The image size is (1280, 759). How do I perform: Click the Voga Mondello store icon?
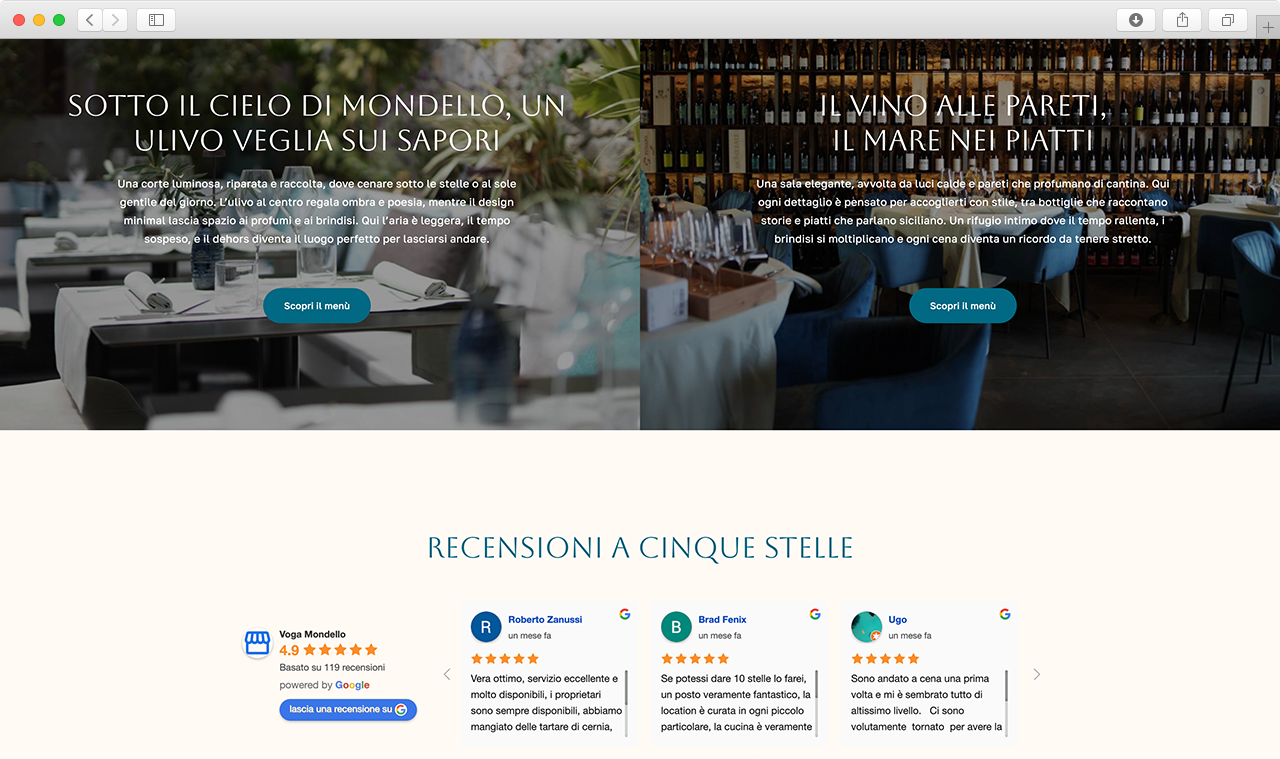click(x=258, y=643)
